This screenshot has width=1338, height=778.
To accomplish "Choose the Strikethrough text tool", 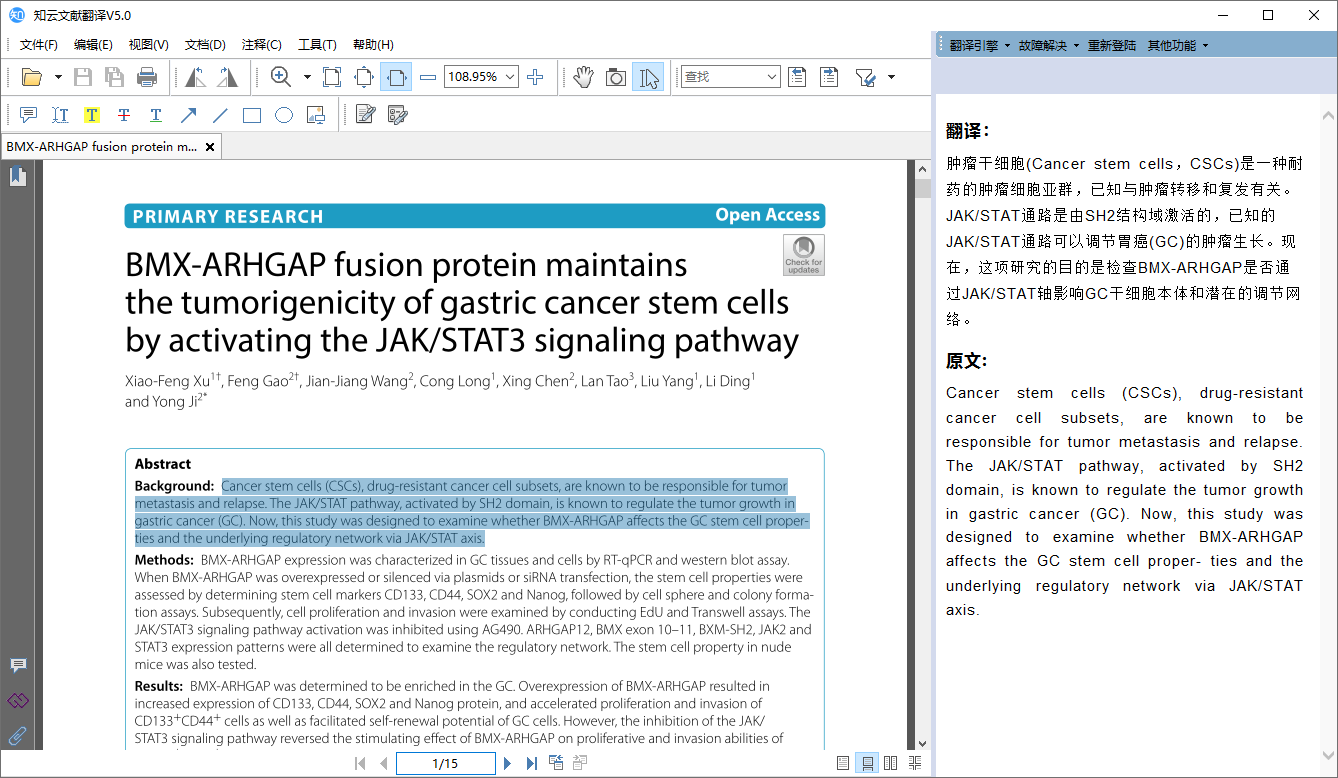I will click(x=124, y=115).
